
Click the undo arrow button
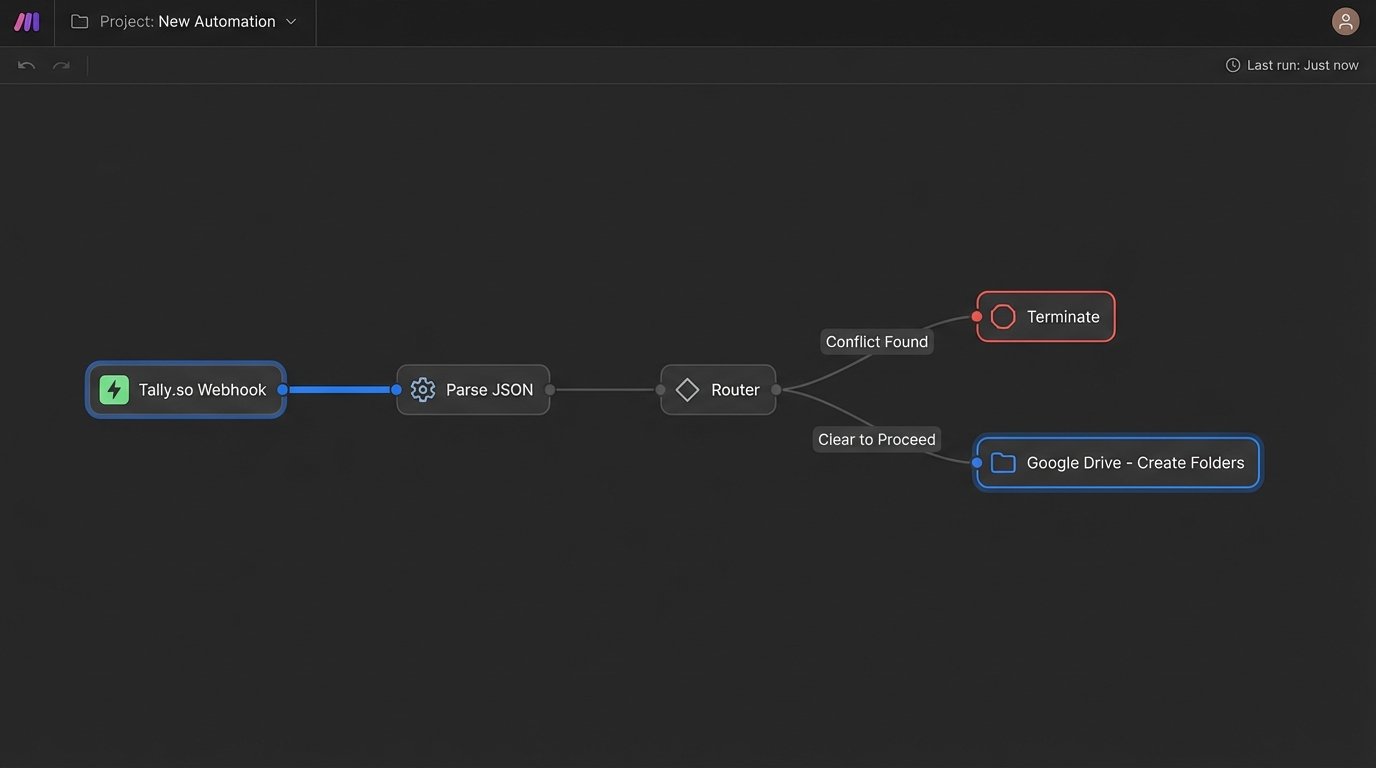[25, 64]
